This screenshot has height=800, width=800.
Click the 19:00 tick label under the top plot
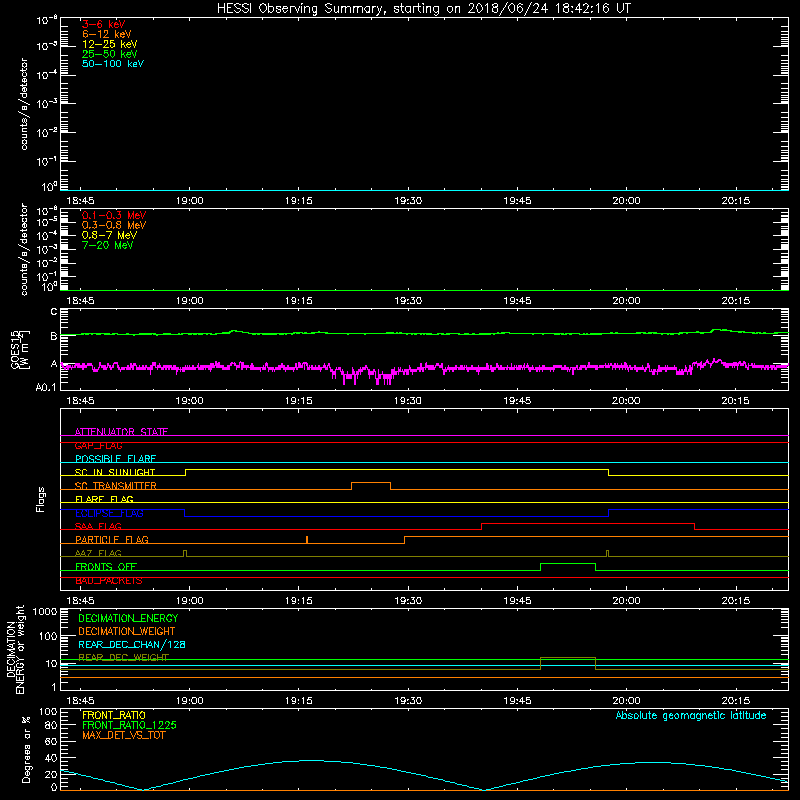pos(190,201)
